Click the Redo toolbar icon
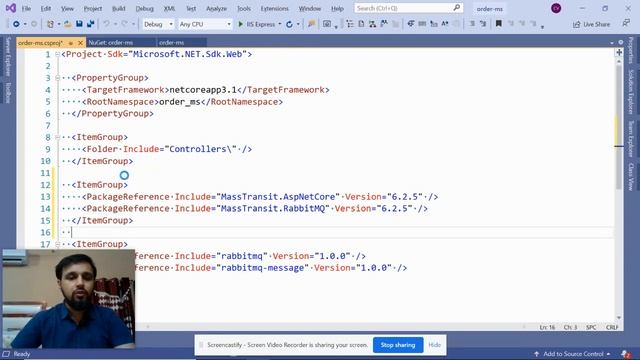Viewport: 640px width, 360px height. pos(124,24)
